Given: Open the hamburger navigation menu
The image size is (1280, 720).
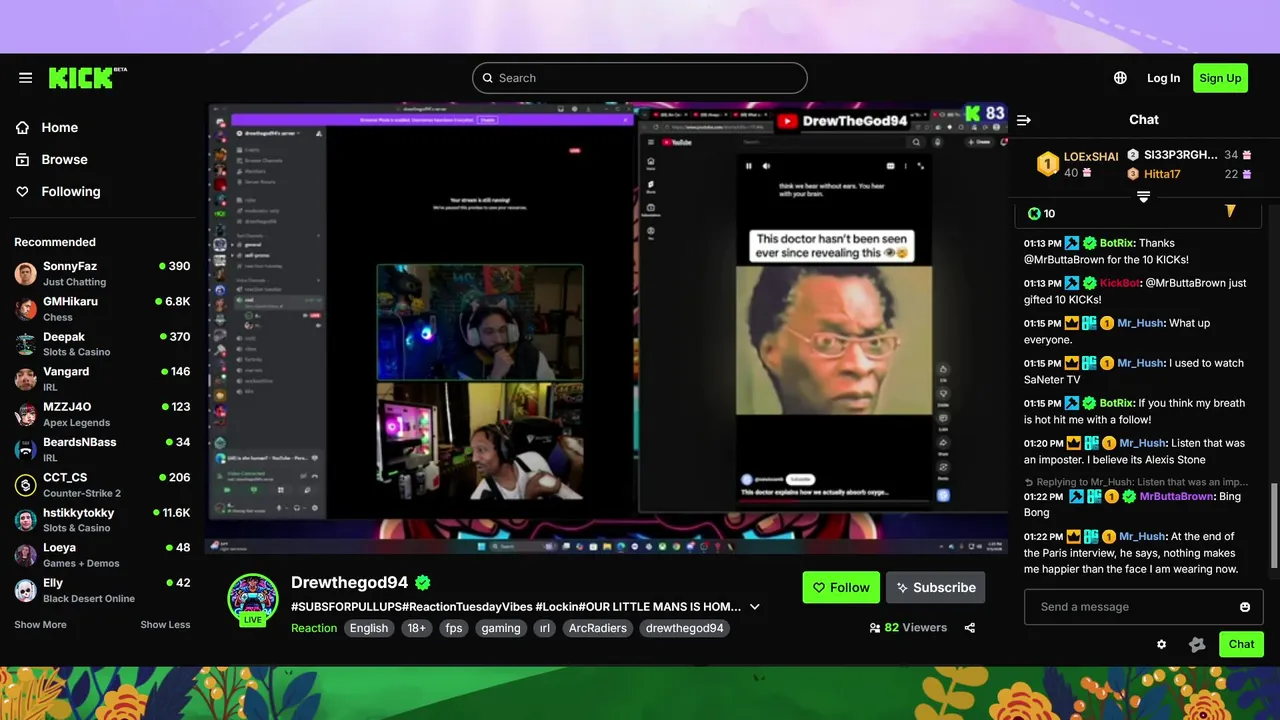Looking at the screenshot, I should click(x=26, y=78).
